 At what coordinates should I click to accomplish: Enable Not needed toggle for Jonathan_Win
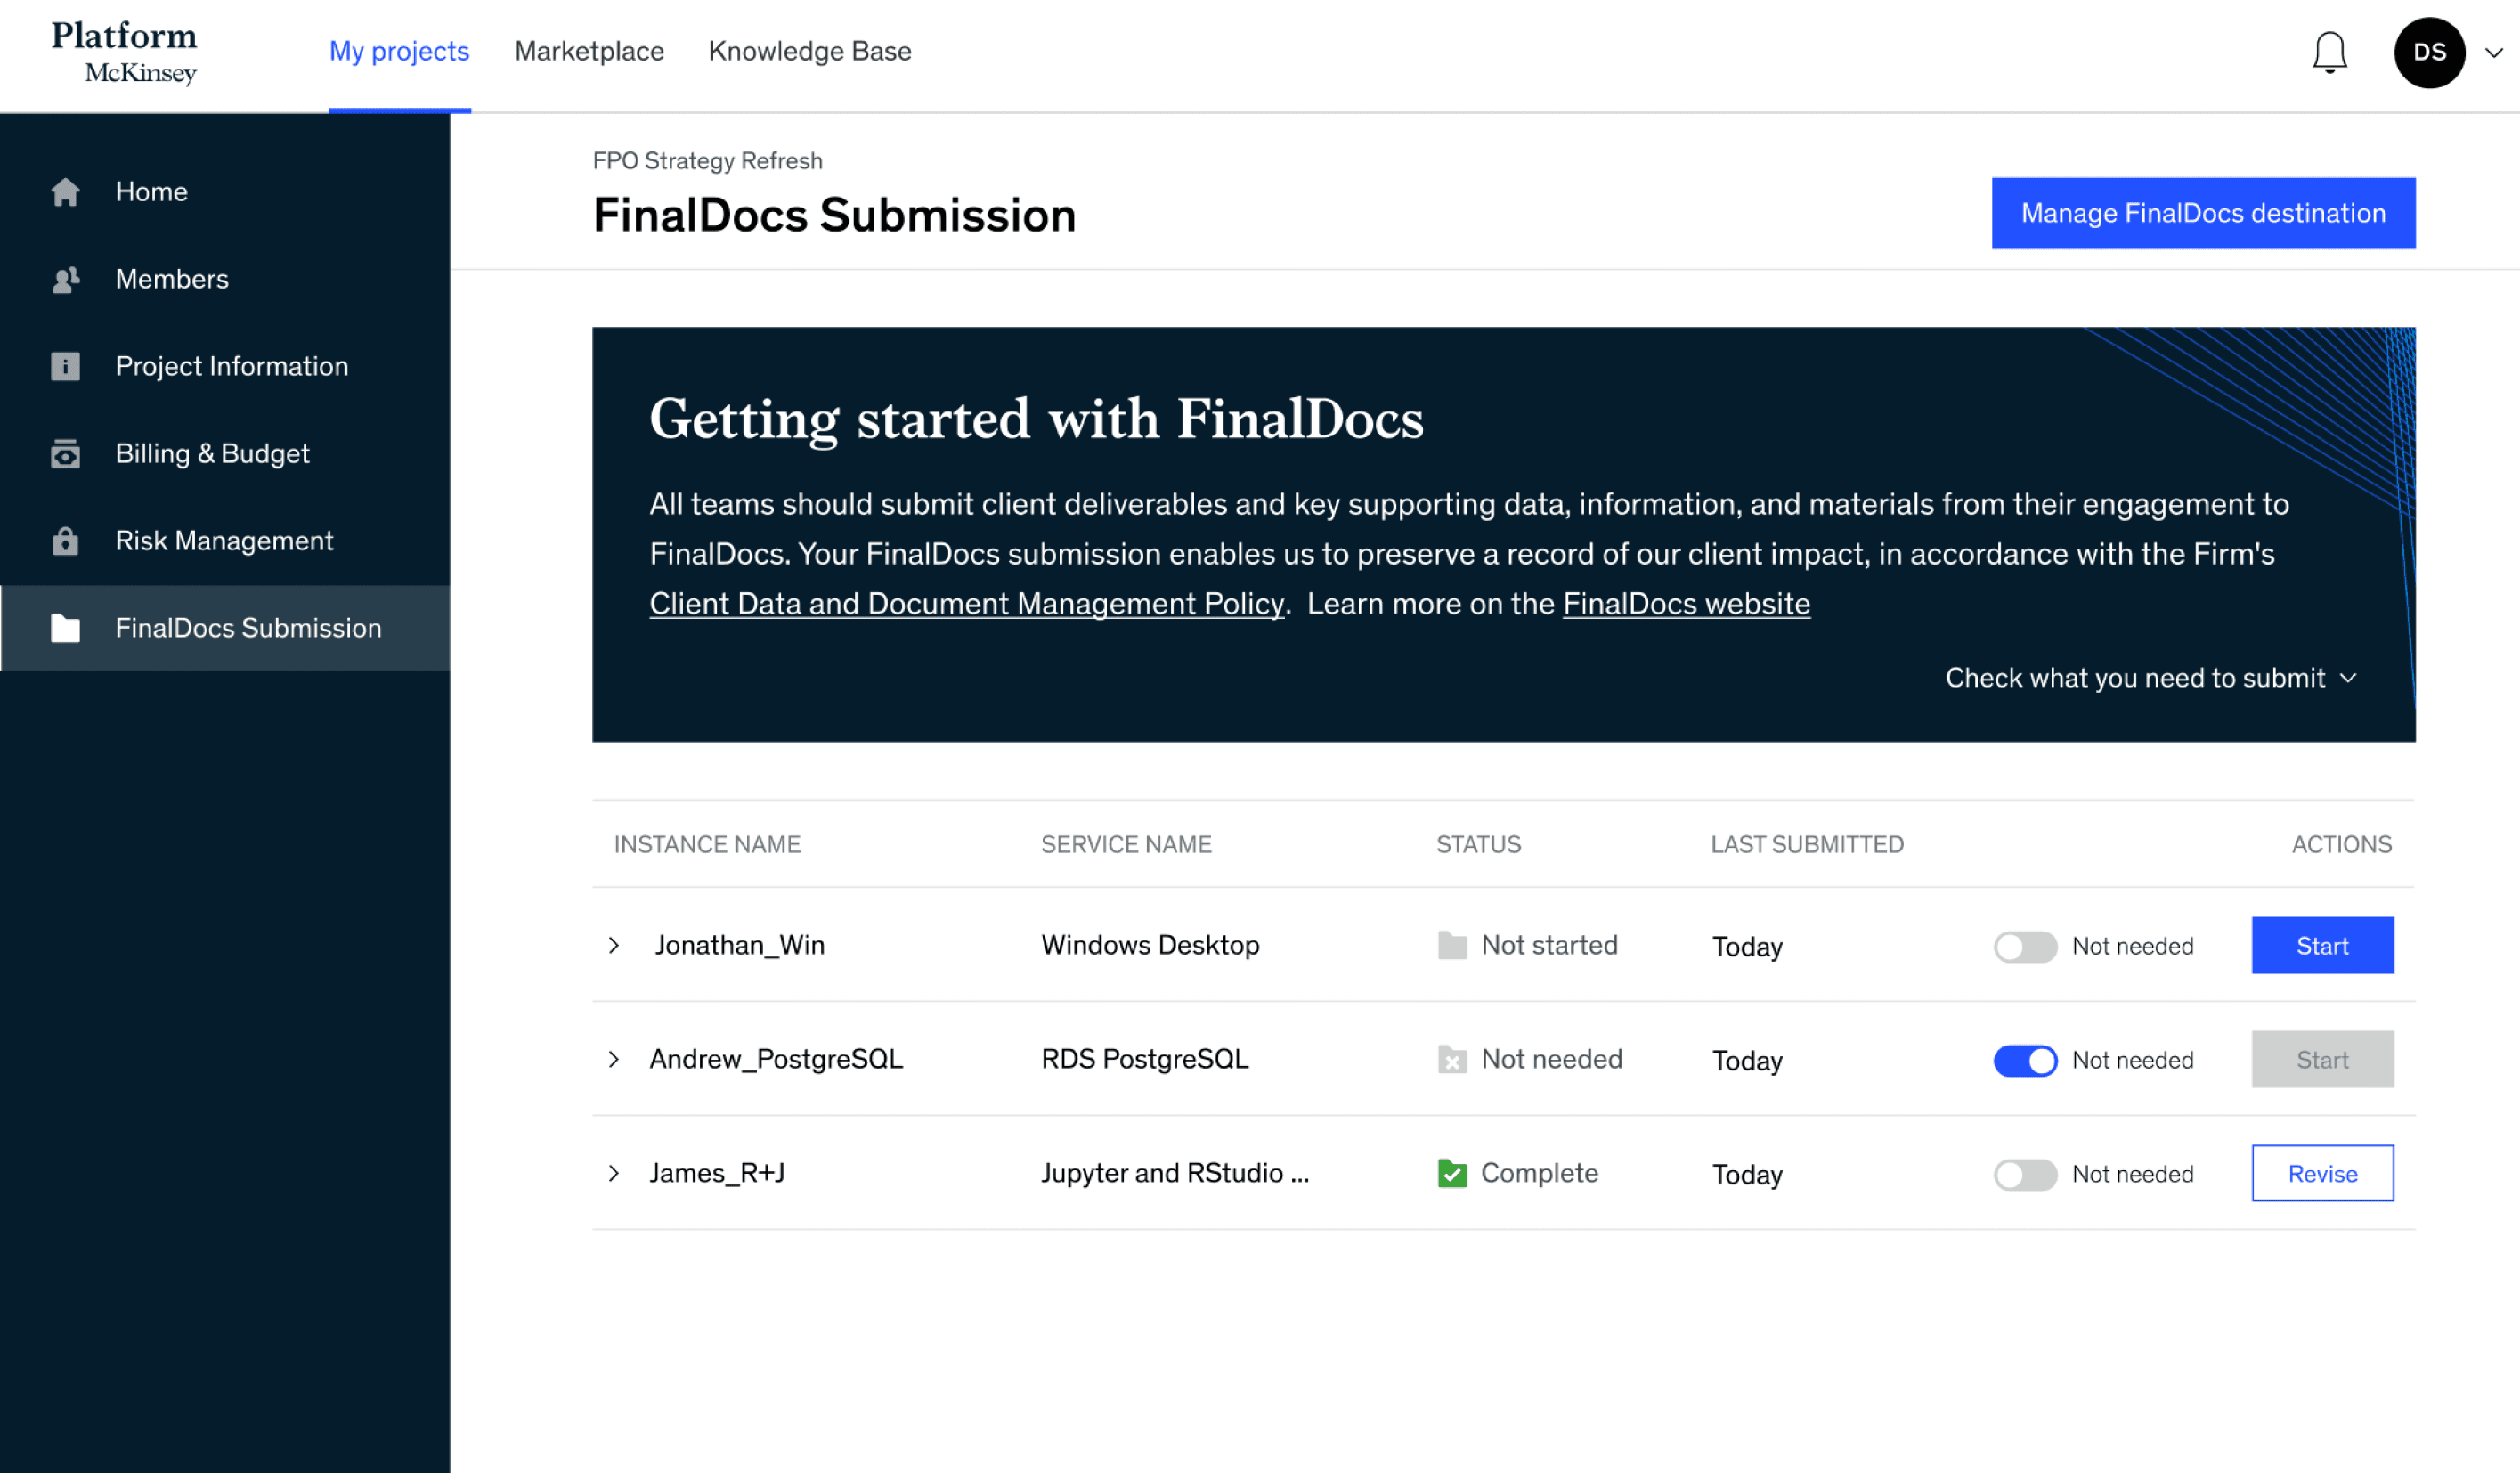click(2025, 946)
